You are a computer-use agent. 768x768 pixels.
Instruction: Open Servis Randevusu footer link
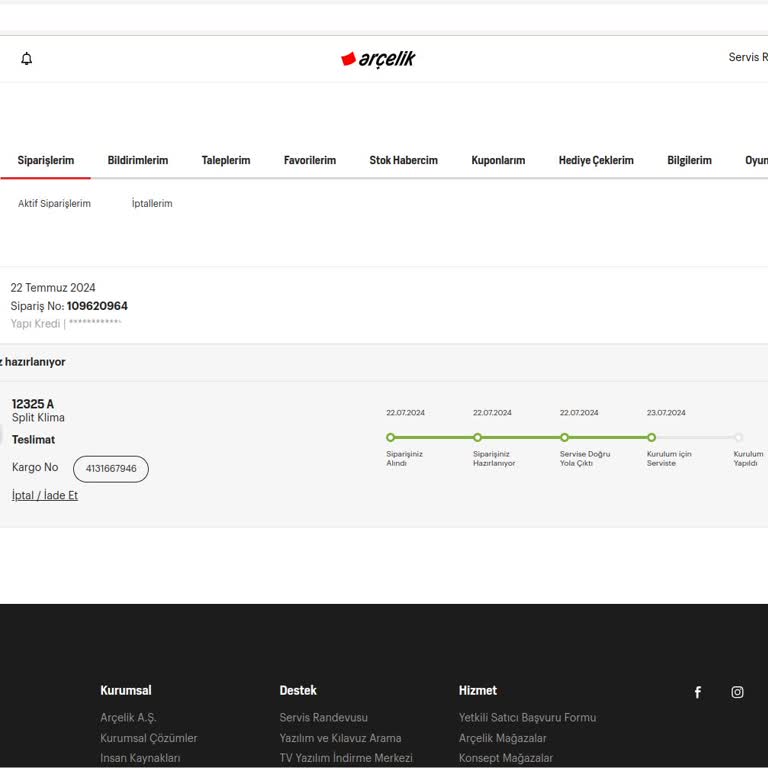click(x=323, y=718)
